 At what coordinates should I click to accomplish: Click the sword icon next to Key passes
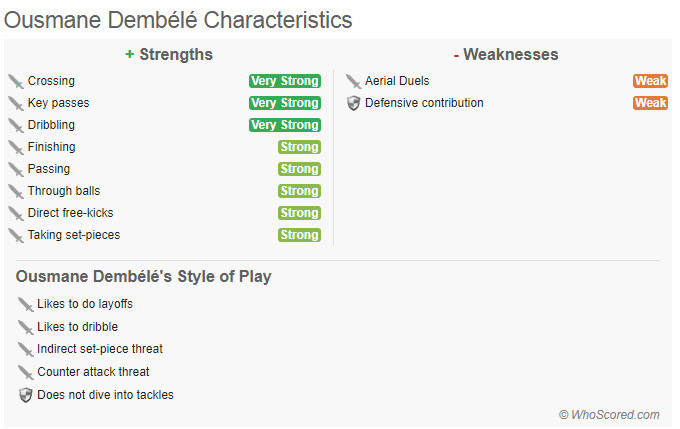[16, 103]
